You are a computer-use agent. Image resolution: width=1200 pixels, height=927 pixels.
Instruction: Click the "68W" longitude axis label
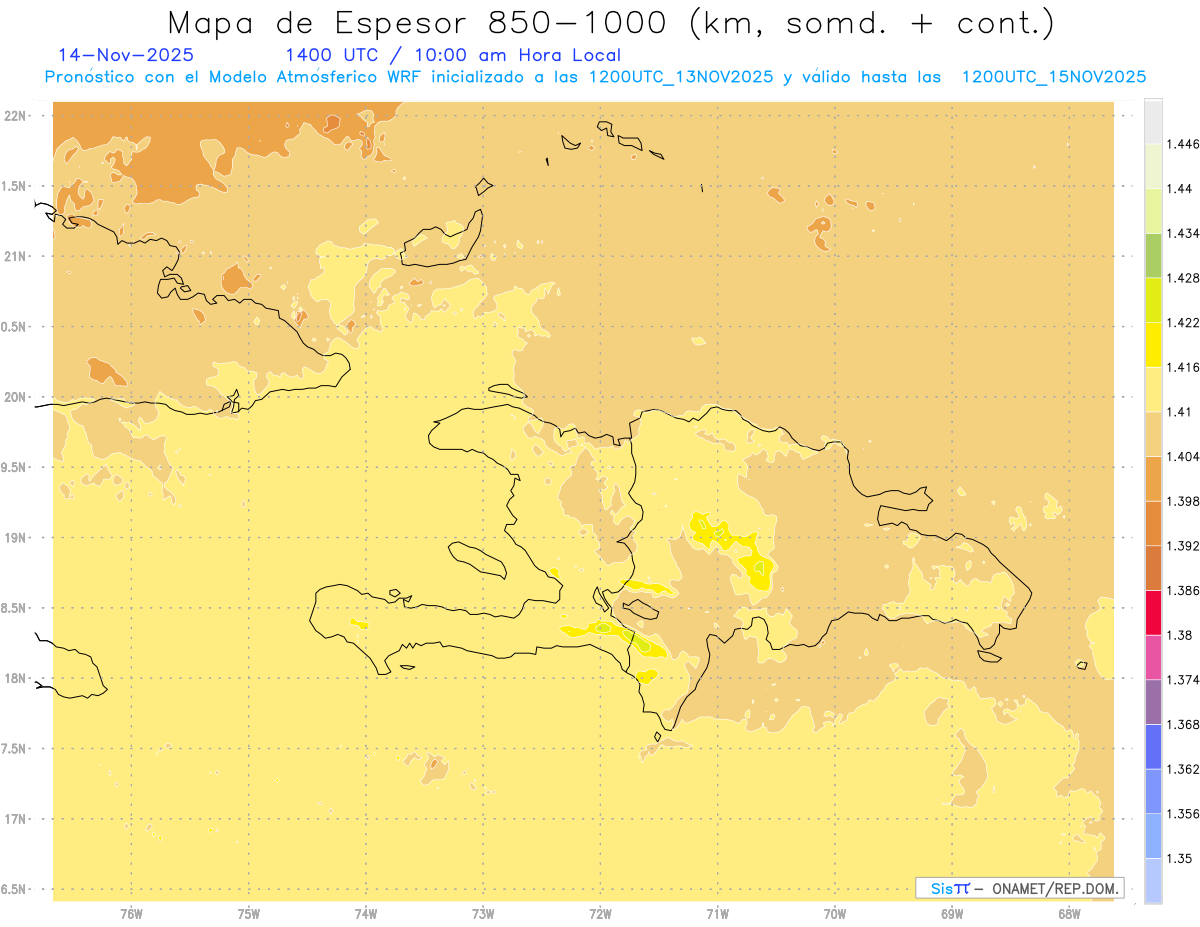pos(1069,914)
